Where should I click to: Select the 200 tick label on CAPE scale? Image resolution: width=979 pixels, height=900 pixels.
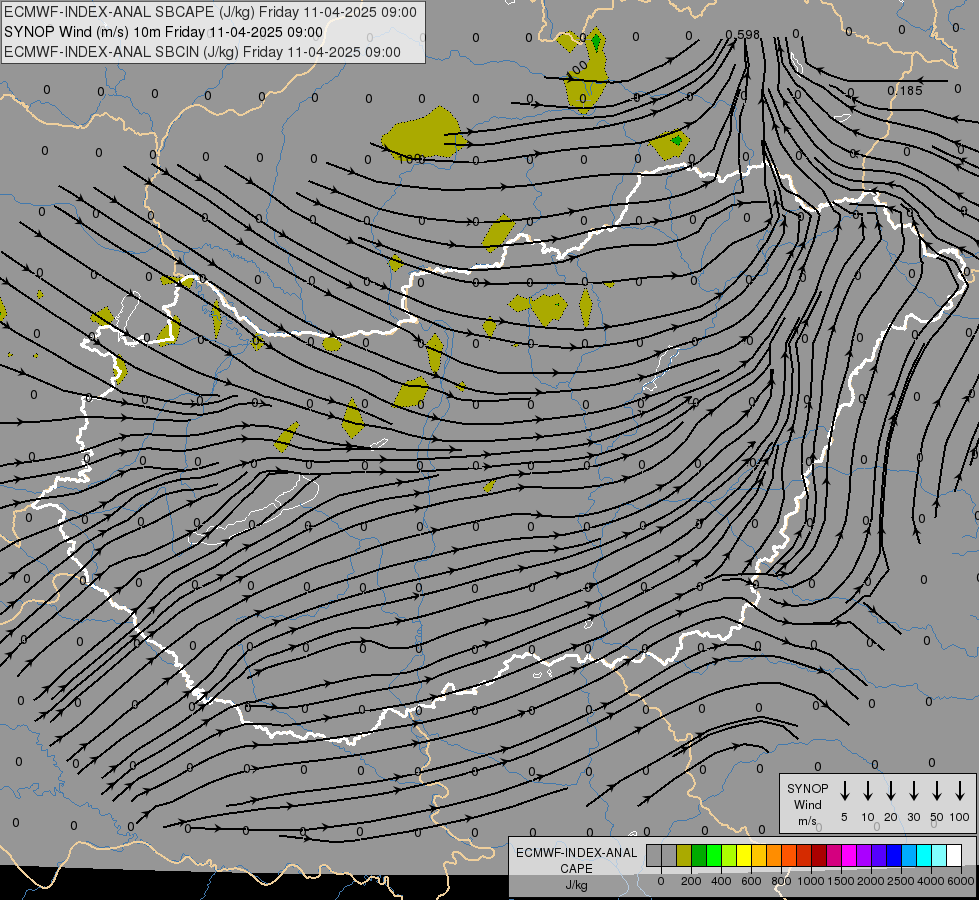[x=691, y=881]
